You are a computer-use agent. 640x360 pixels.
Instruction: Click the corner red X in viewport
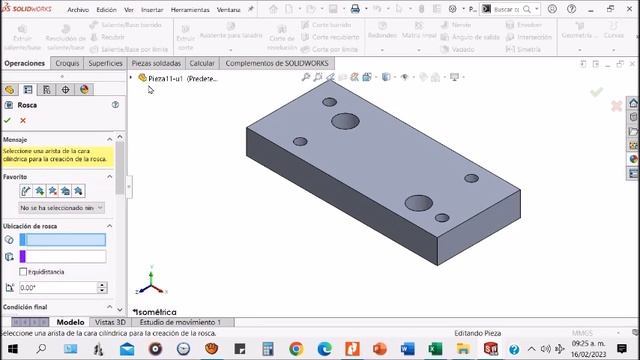pos(616,106)
